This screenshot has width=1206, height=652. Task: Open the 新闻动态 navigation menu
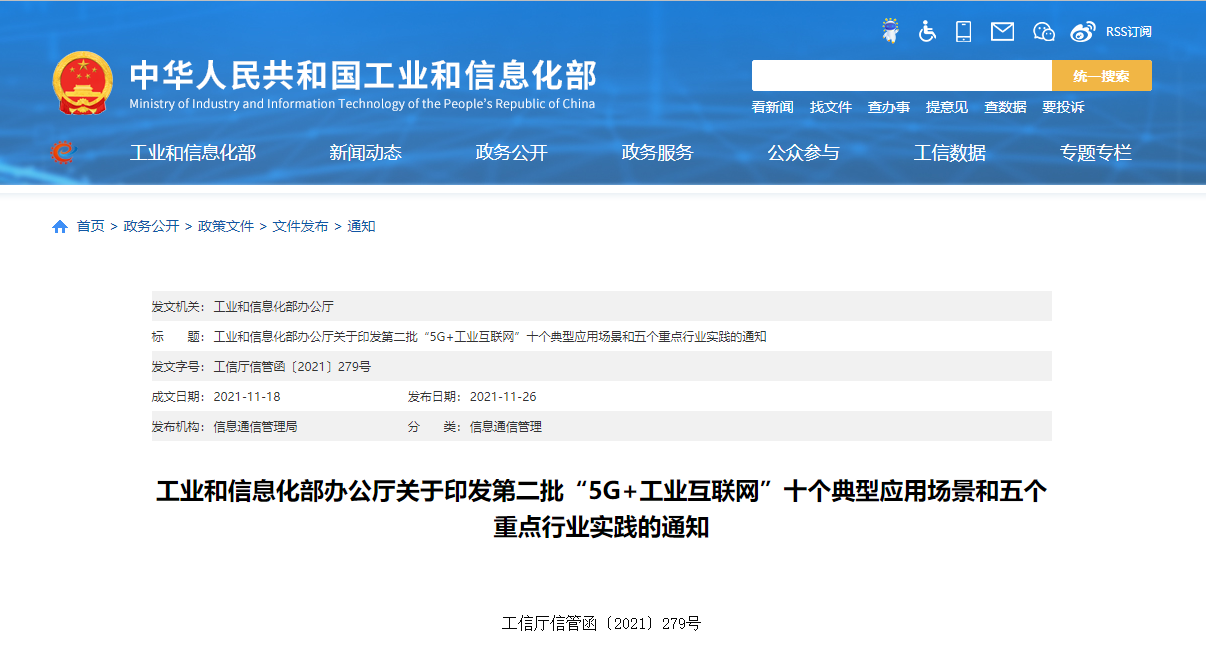(365, 153)
